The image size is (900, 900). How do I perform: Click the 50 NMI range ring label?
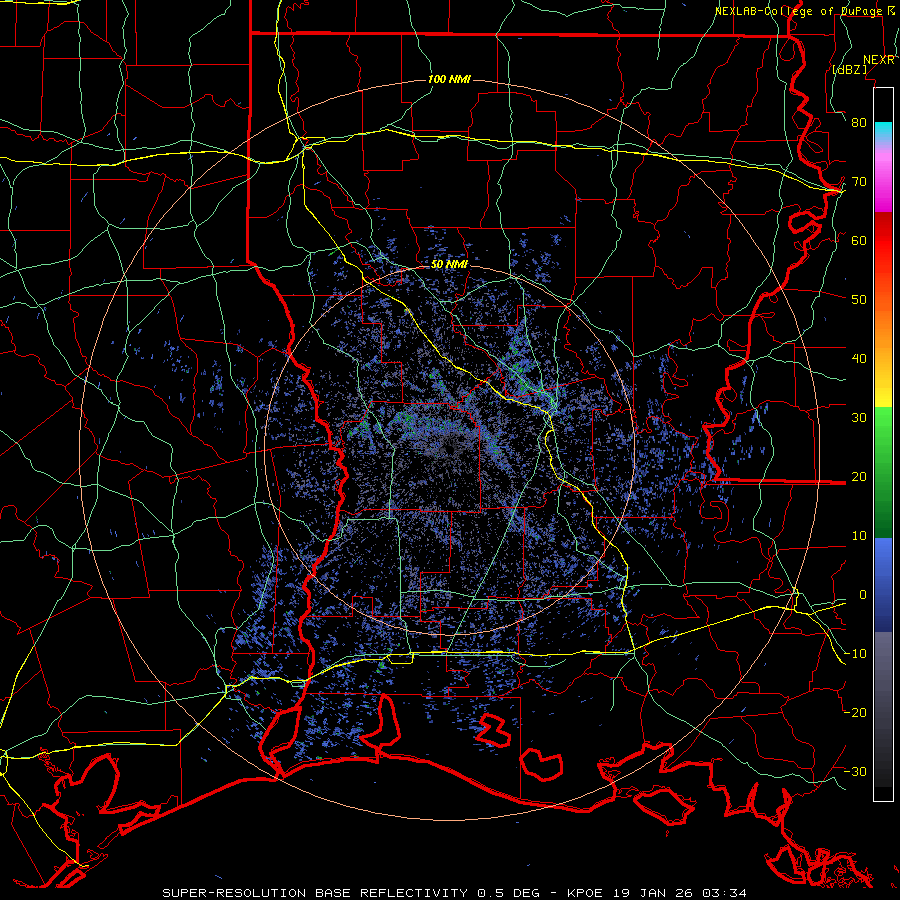[x=449, y=264]
